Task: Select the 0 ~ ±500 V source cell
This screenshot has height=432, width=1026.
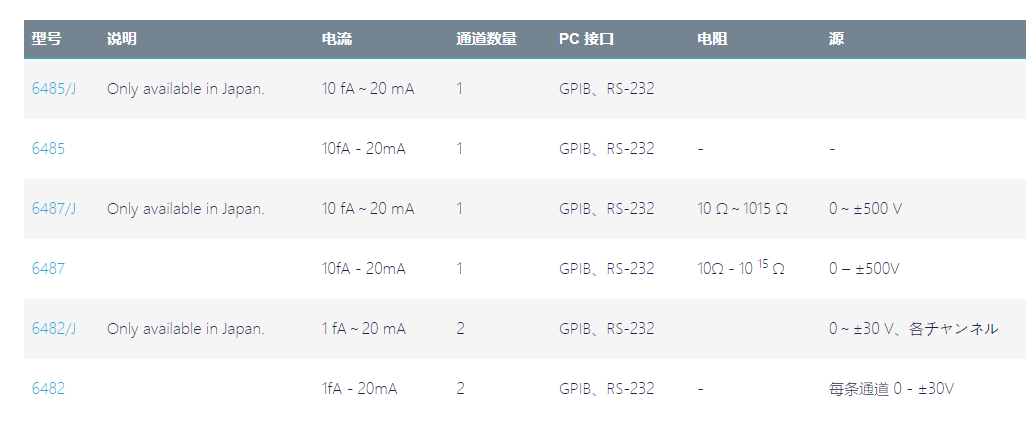Action: 866,209
